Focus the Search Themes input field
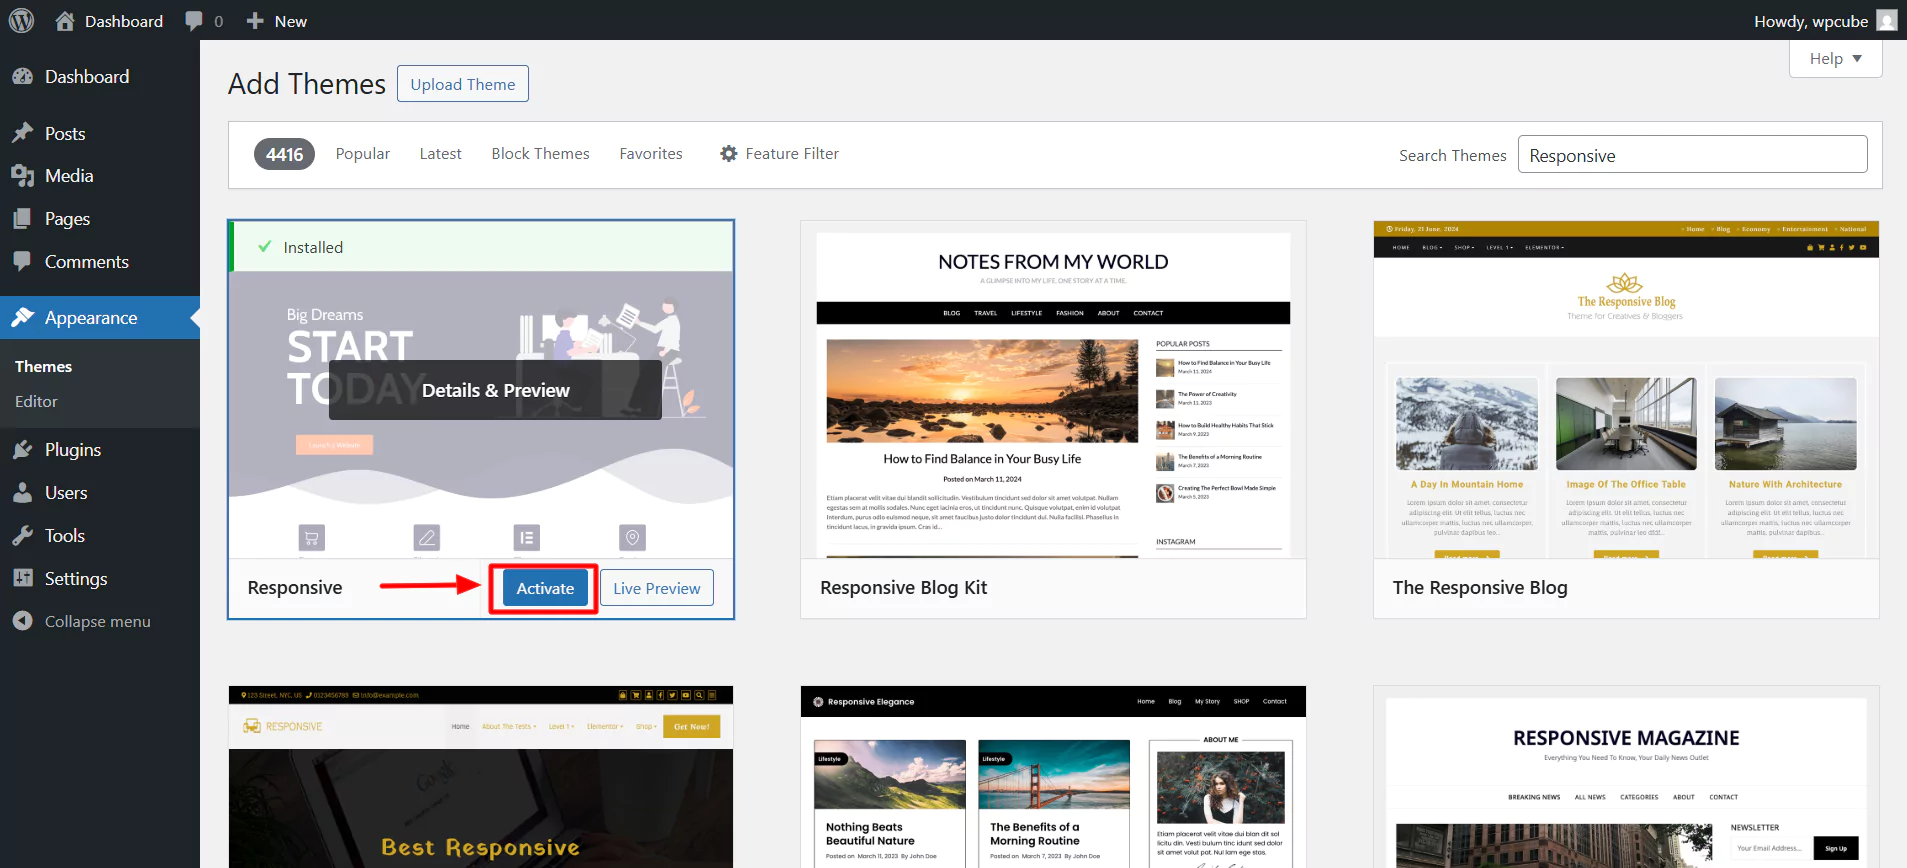The height and width of the screenshot is (868, 1907). click(x=1692, y=155)
